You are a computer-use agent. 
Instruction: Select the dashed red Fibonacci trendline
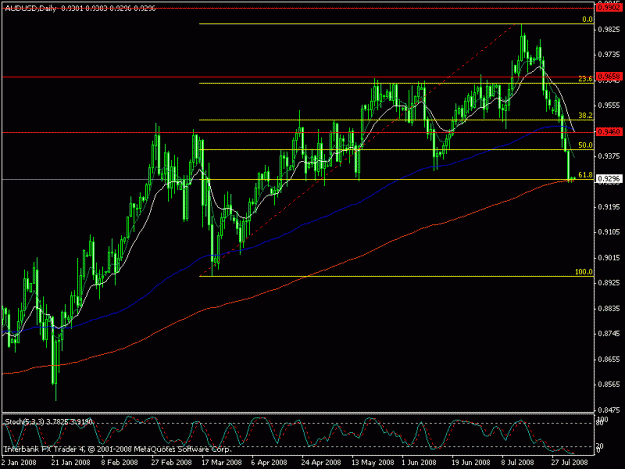coord(359,151)
